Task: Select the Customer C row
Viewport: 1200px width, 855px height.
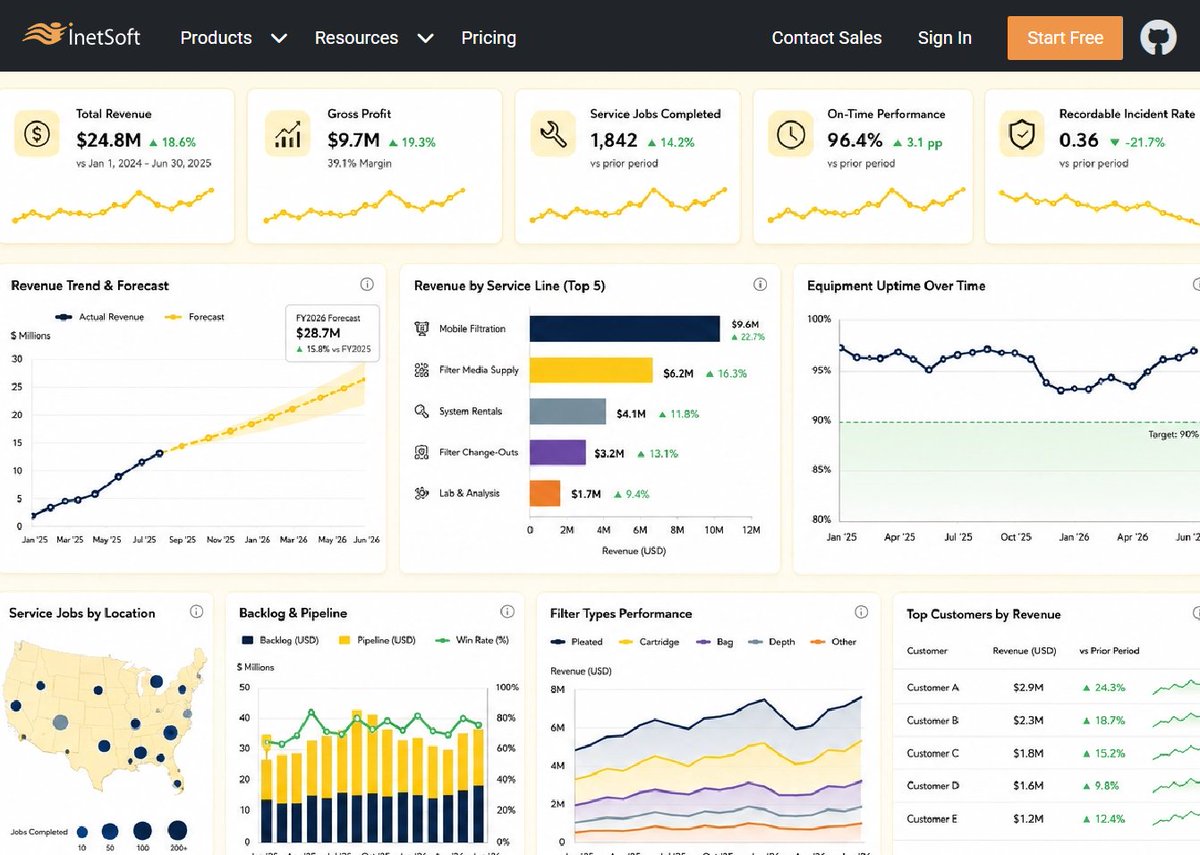Action: (1047, 753)
